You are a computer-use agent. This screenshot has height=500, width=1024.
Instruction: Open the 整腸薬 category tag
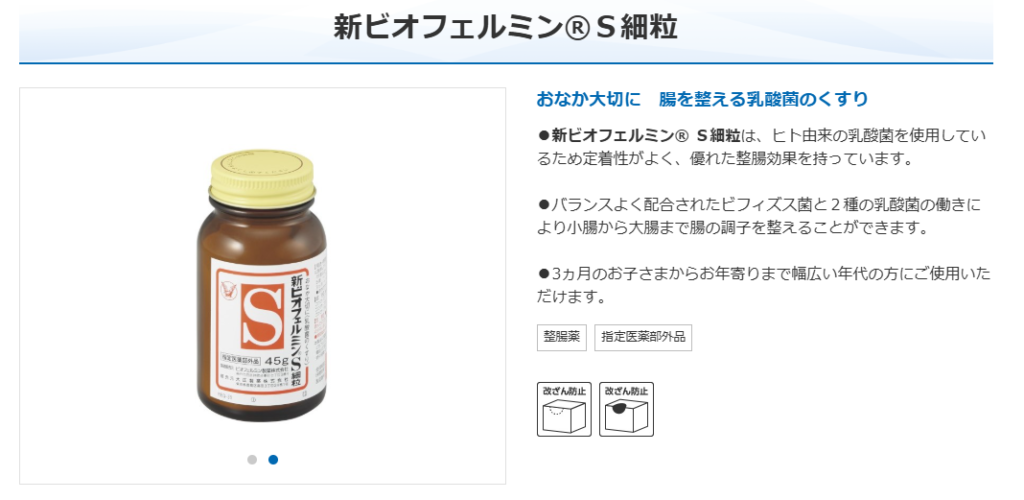click(562, 337)
